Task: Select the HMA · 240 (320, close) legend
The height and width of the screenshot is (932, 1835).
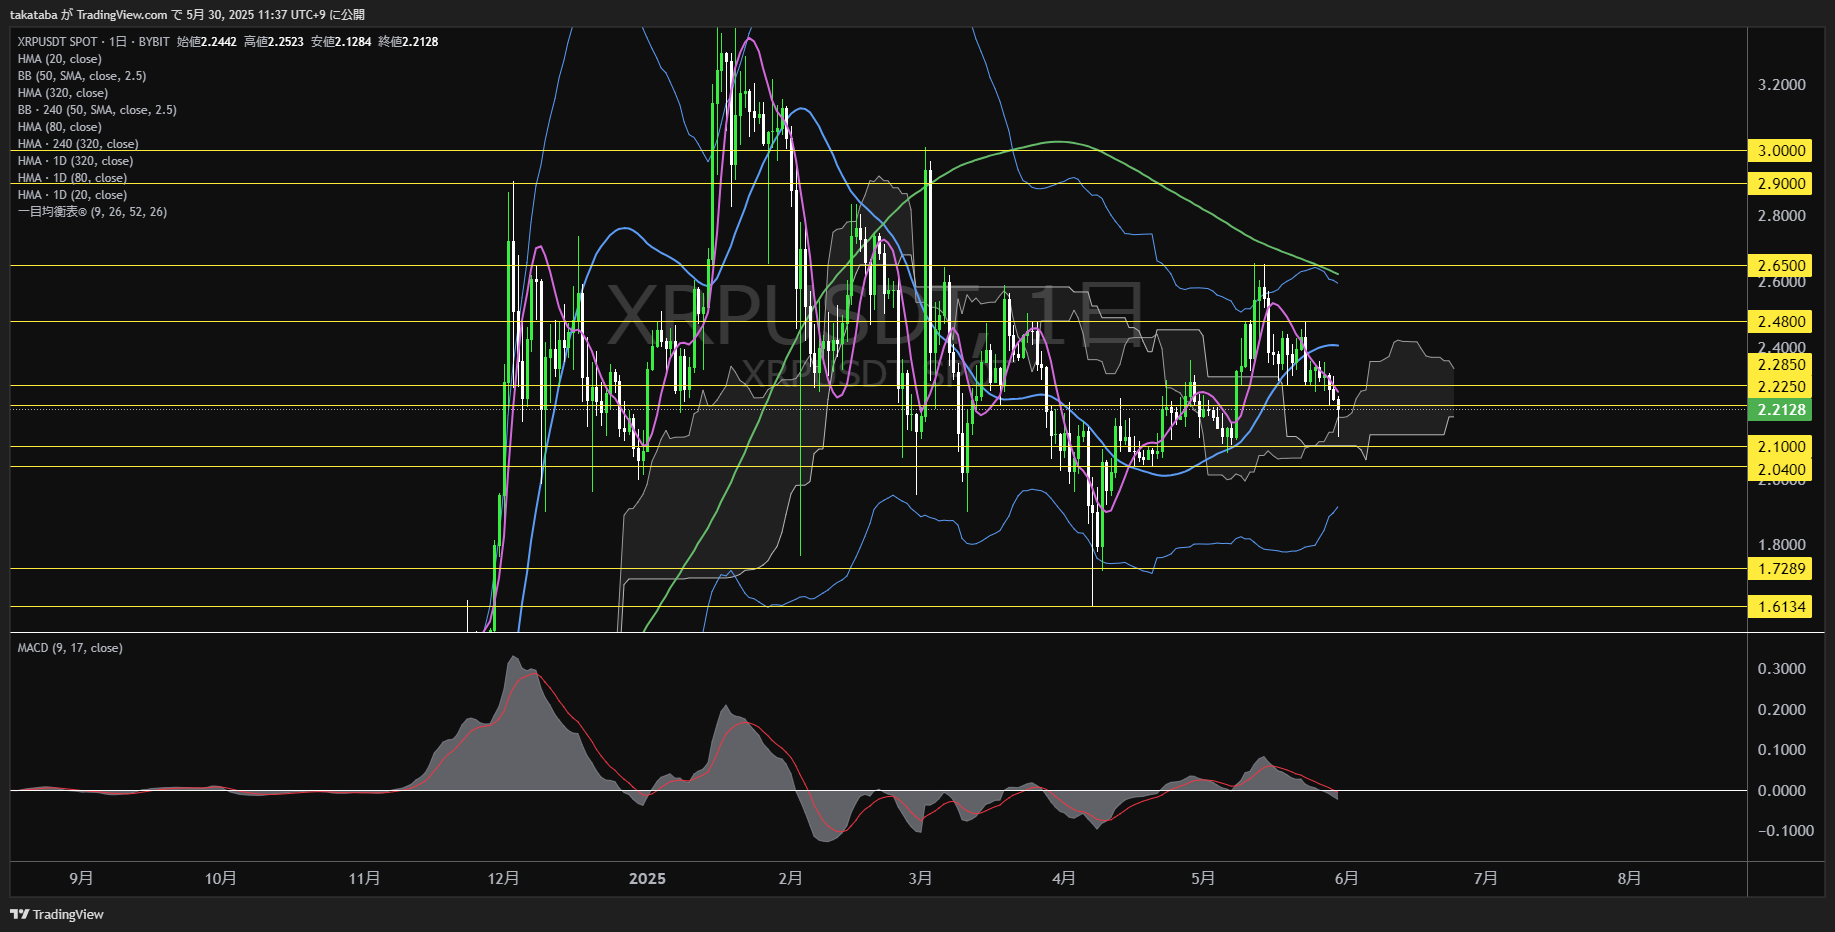Action: 78,144
